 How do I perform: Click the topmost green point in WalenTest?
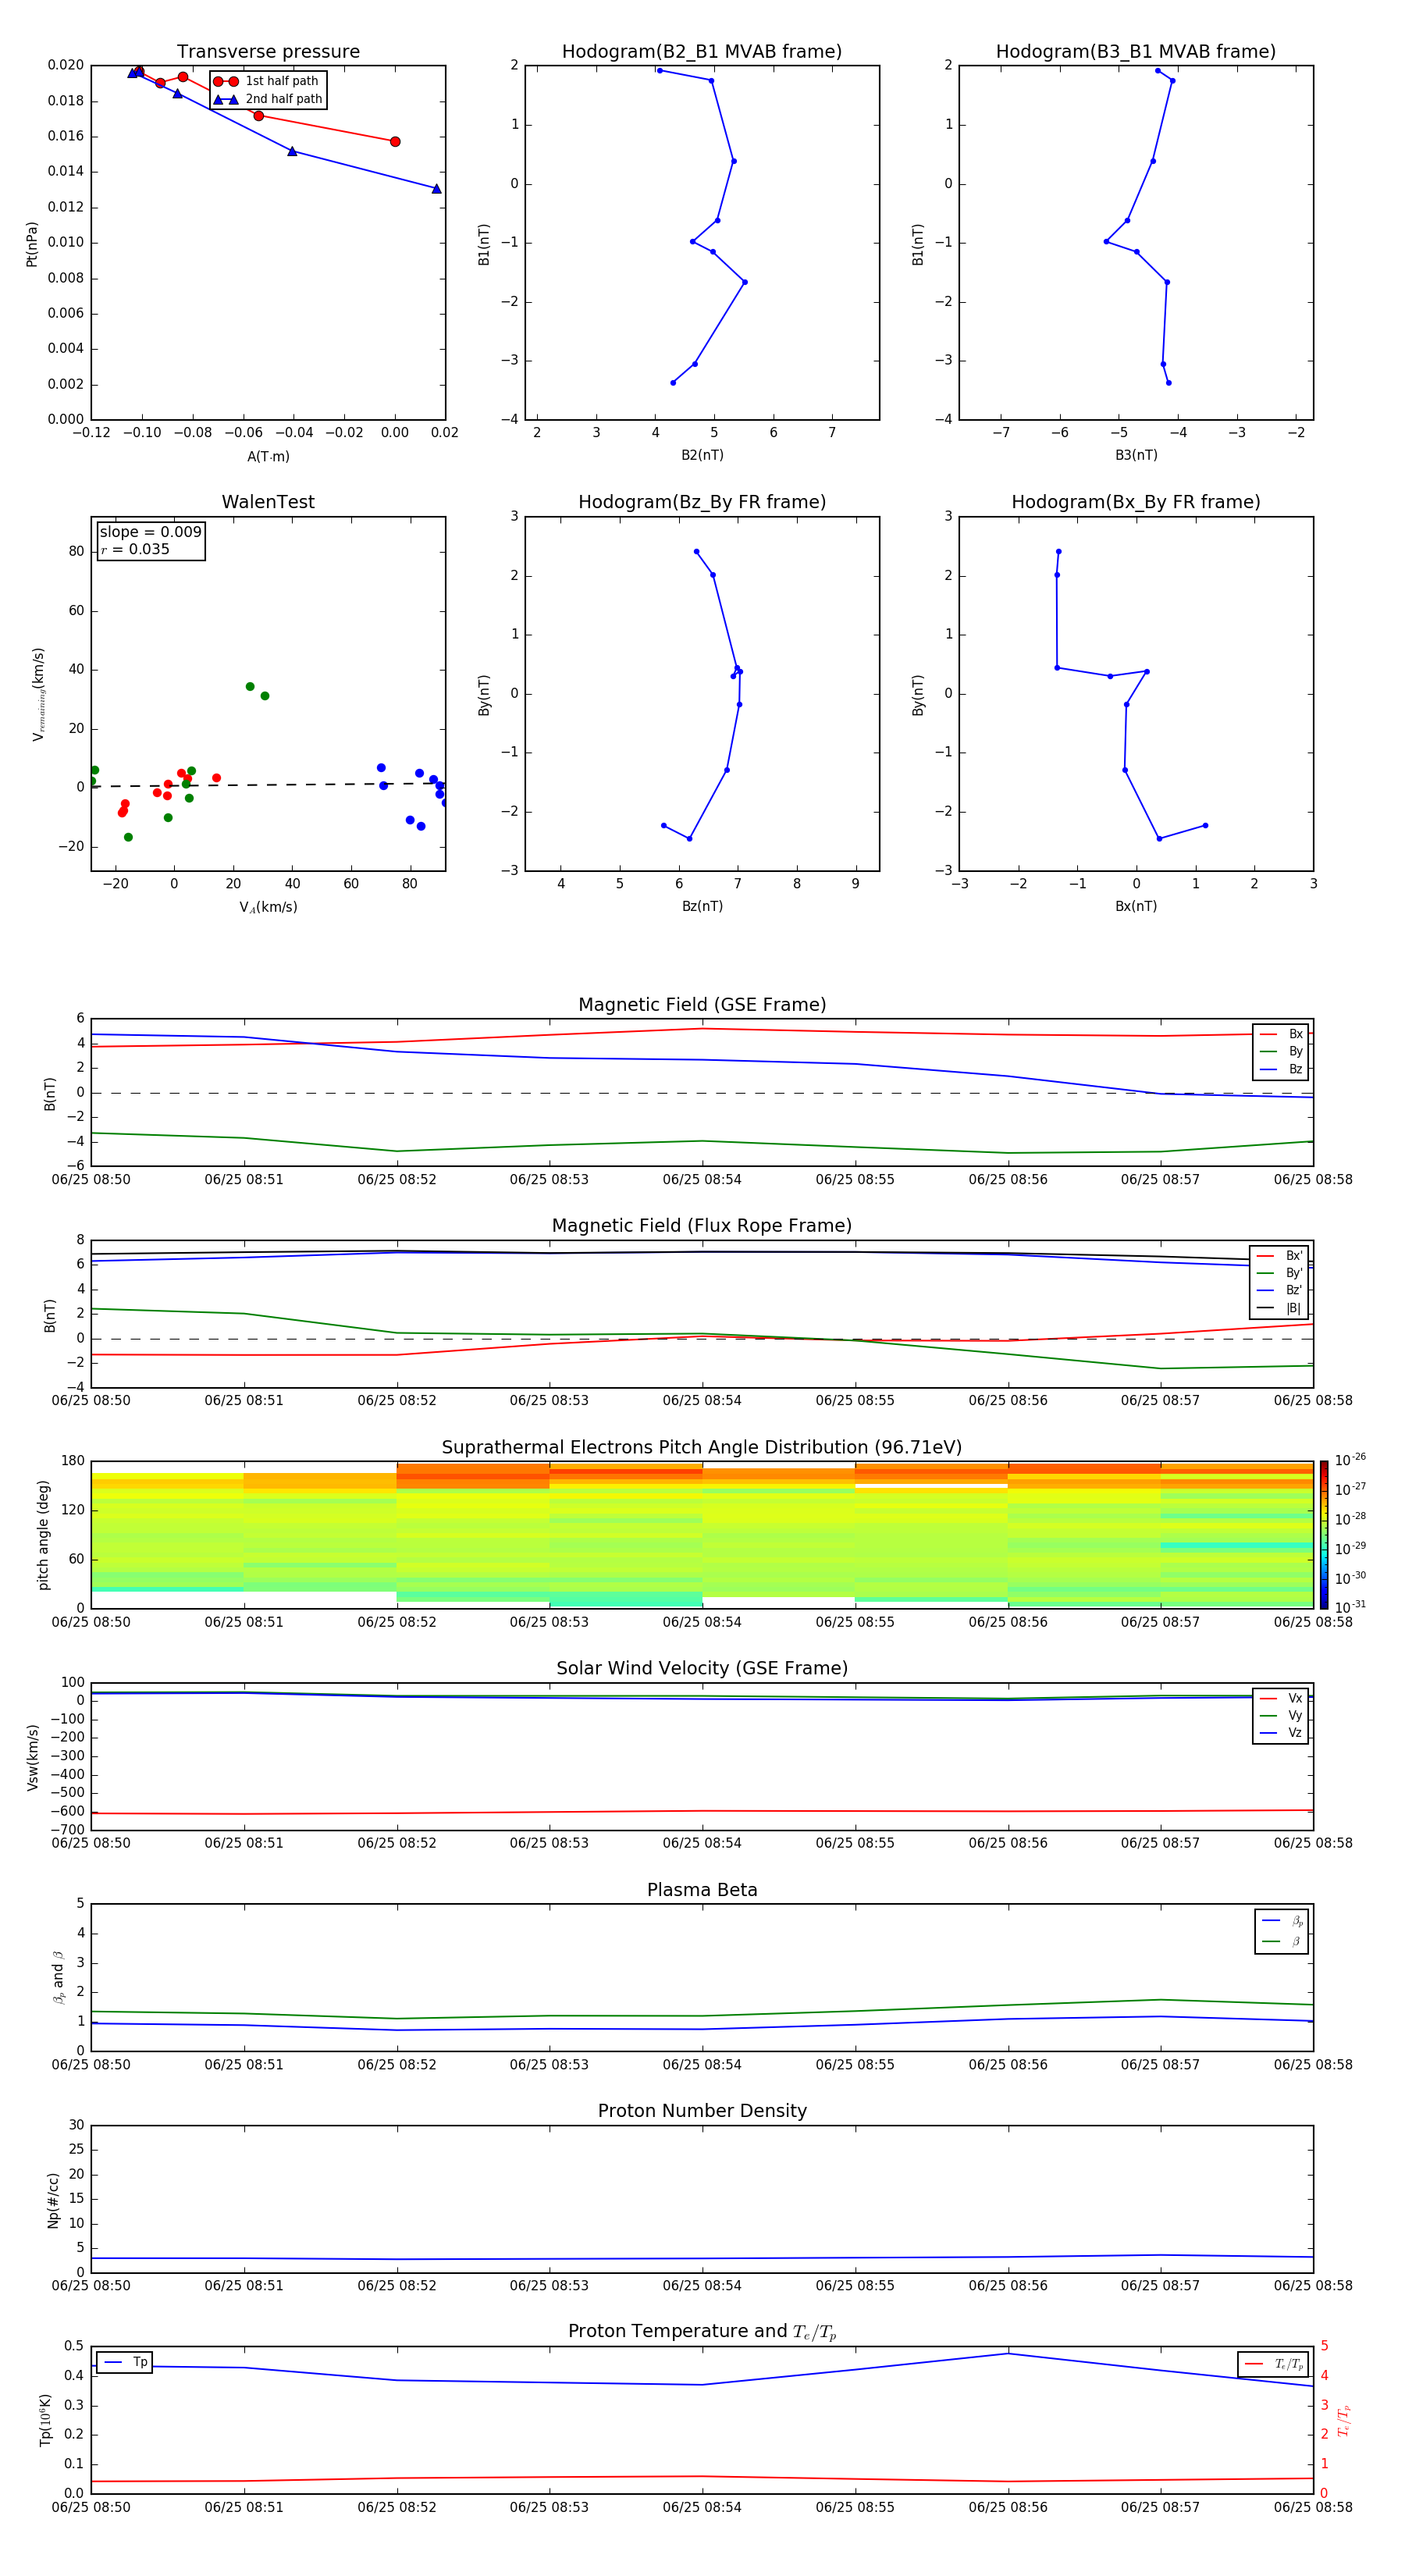click(x=250, y=687)
